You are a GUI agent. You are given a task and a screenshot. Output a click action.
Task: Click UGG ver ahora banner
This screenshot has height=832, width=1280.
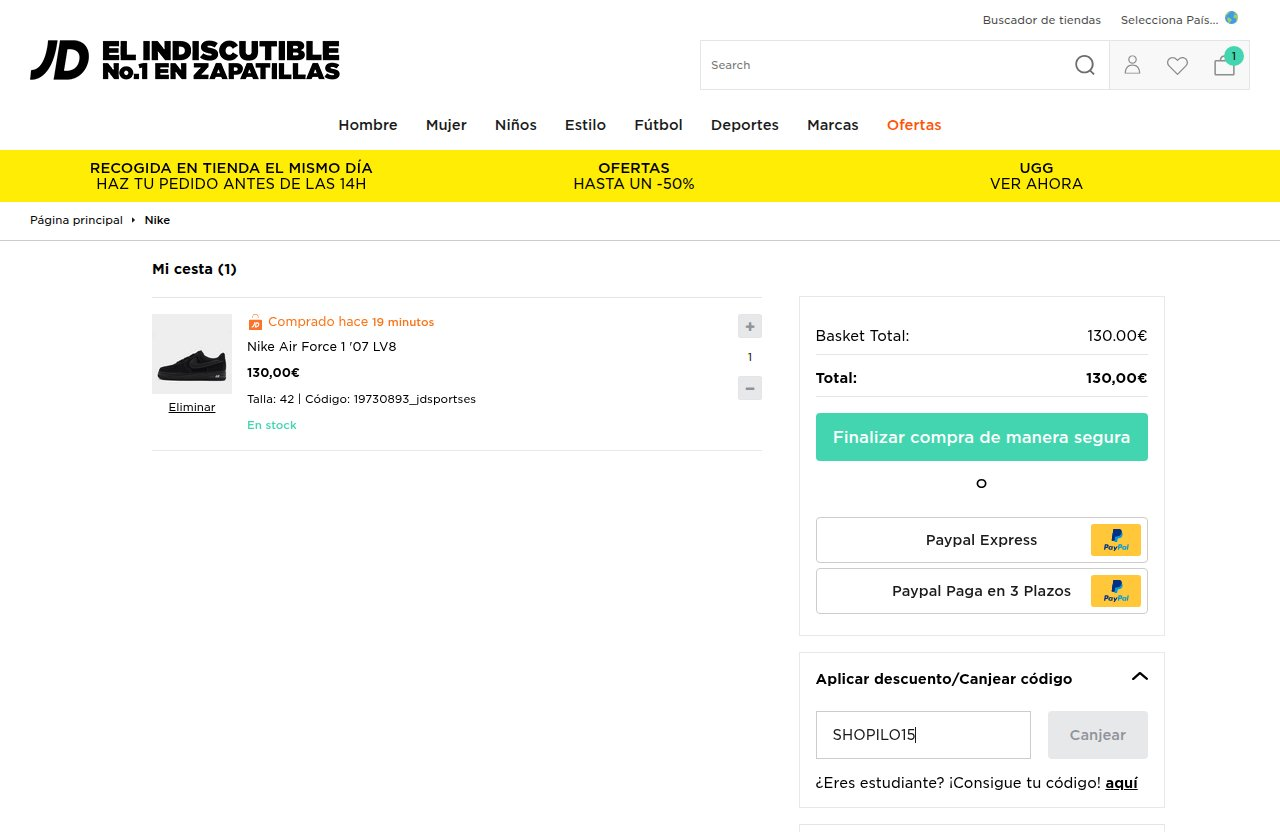(1036, 176)
